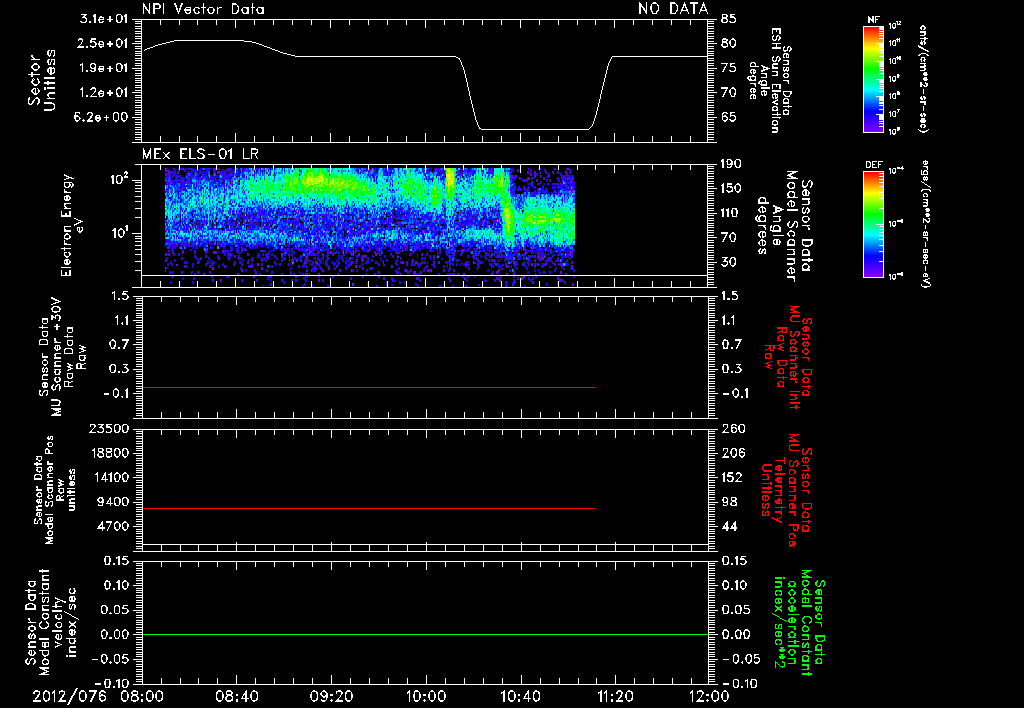Click the '75' elevation angle tick
The image size is (1024, 708).
(728, 68)
